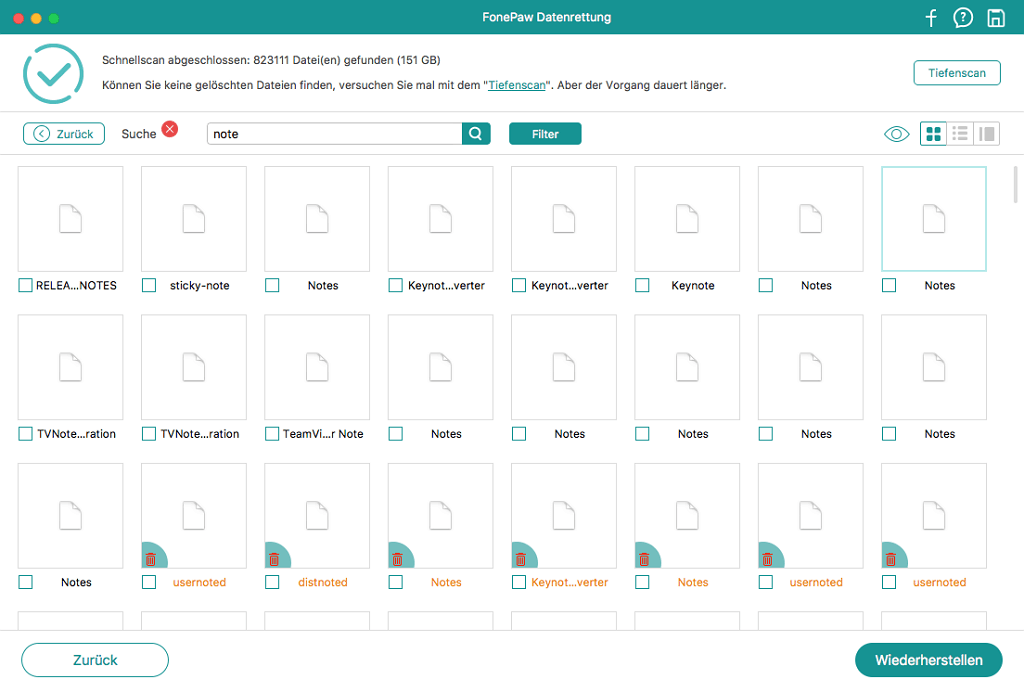The image size is (1024, 692).
Task: Open the help question mark icon
Action: pos(963,18)
